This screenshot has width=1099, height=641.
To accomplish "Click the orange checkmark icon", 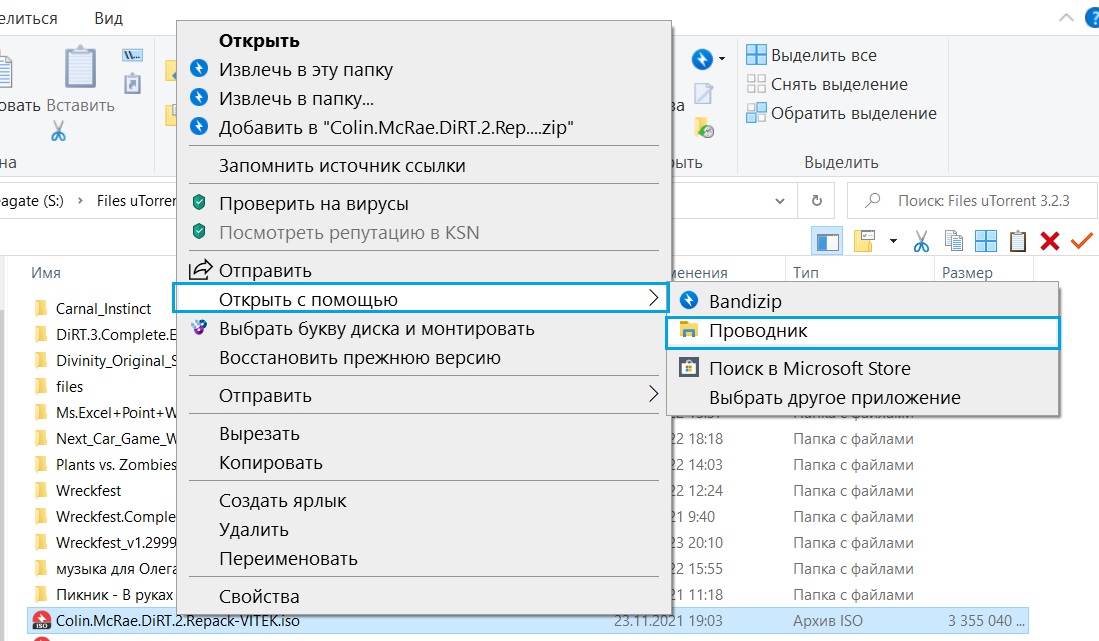I will (1081, 240).
